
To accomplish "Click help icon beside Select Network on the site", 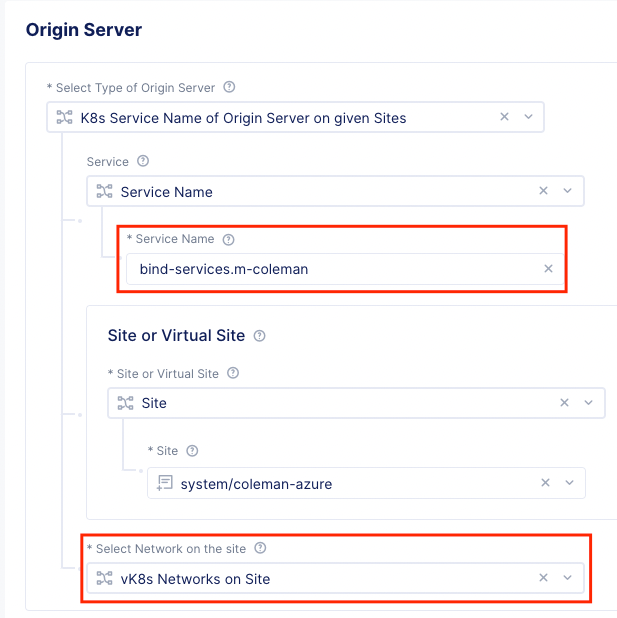I will 260,548.
